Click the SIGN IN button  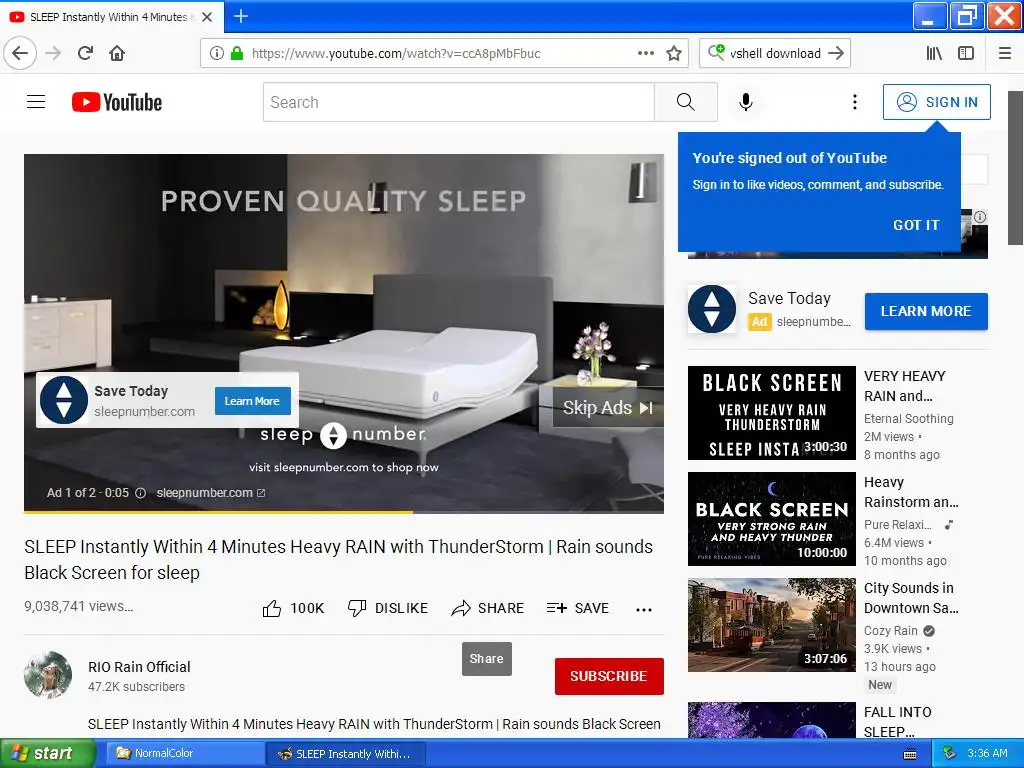936,102
